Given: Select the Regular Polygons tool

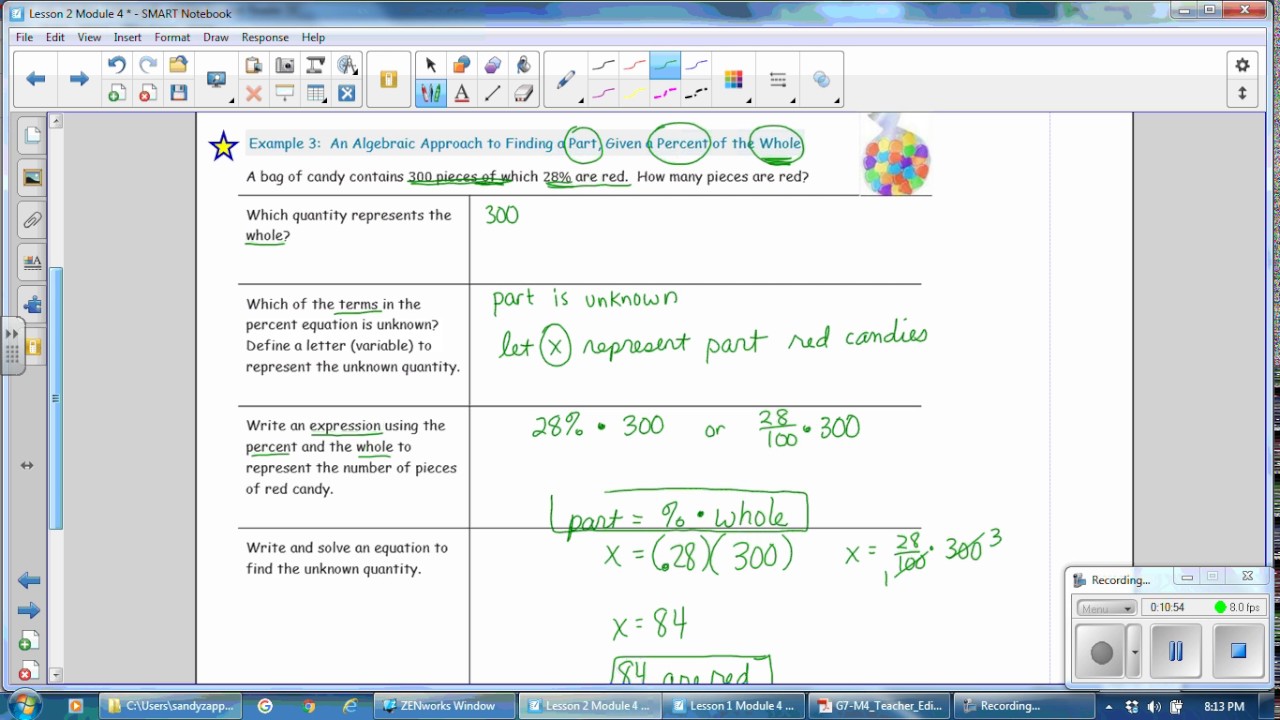Looking at the screenshot, I should (x=493, y=65).
